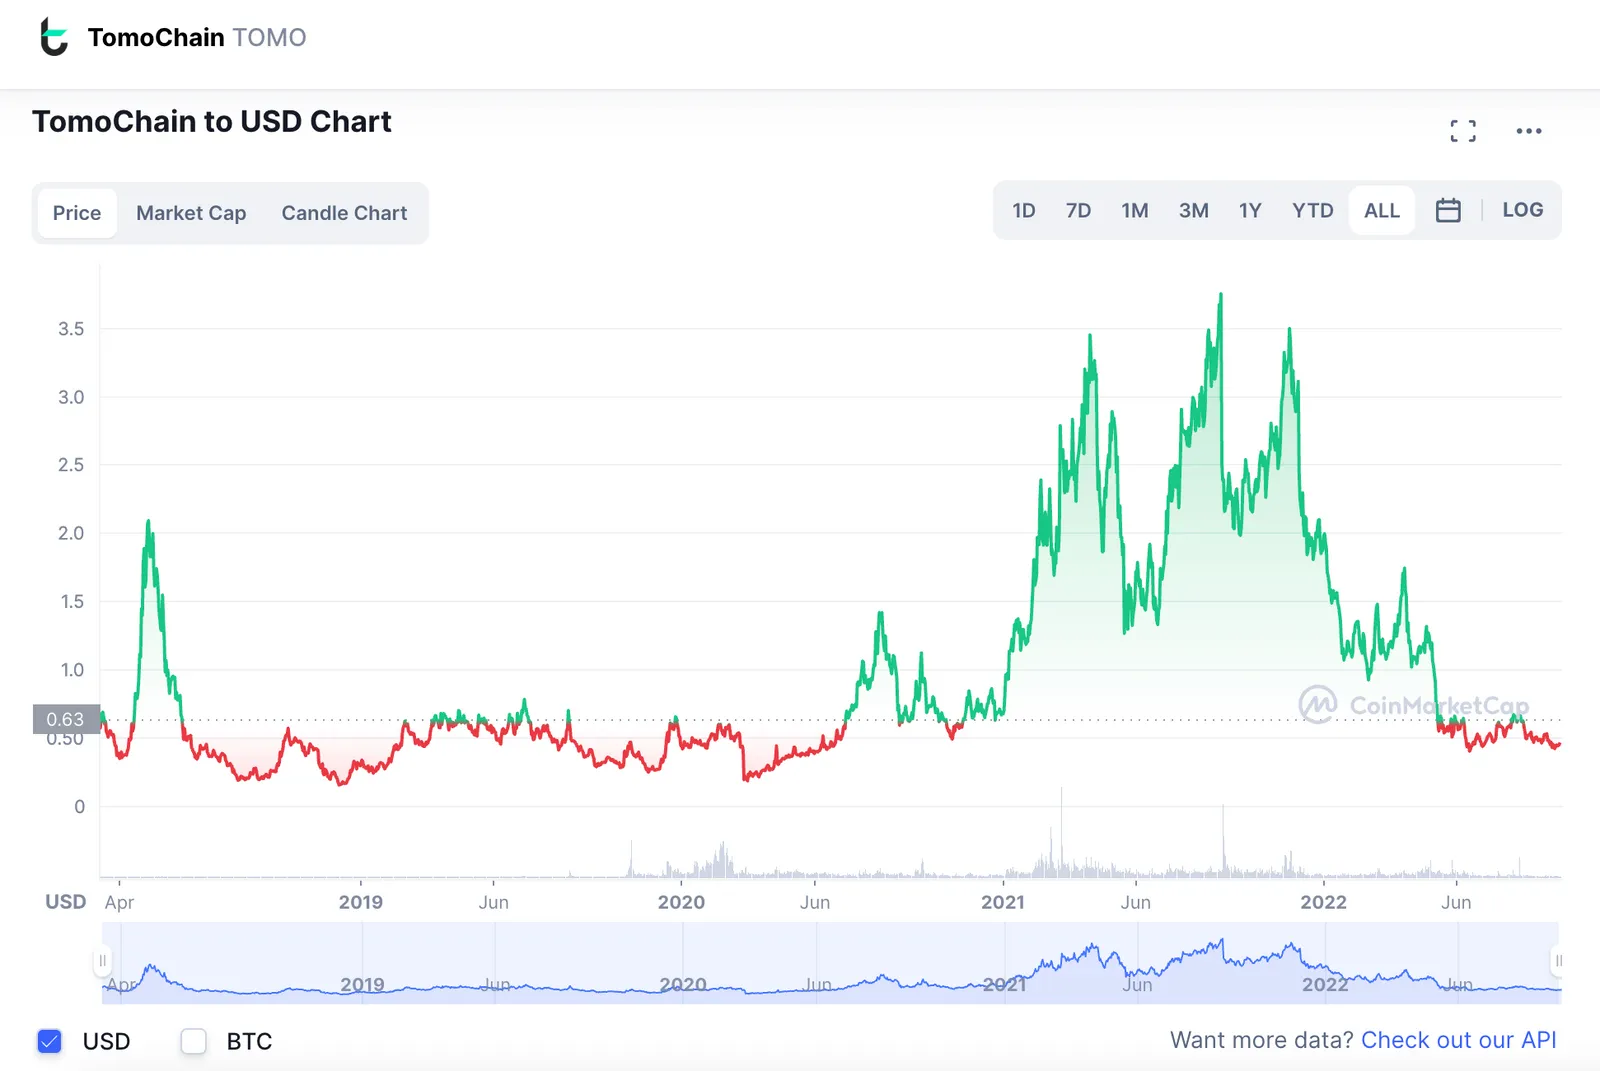Select the 1Y time range
Screen dimensions: 1600x1071
coord(1250,210)
